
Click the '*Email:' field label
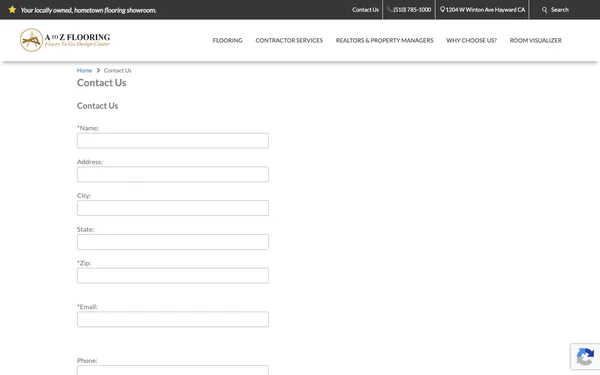87,307
